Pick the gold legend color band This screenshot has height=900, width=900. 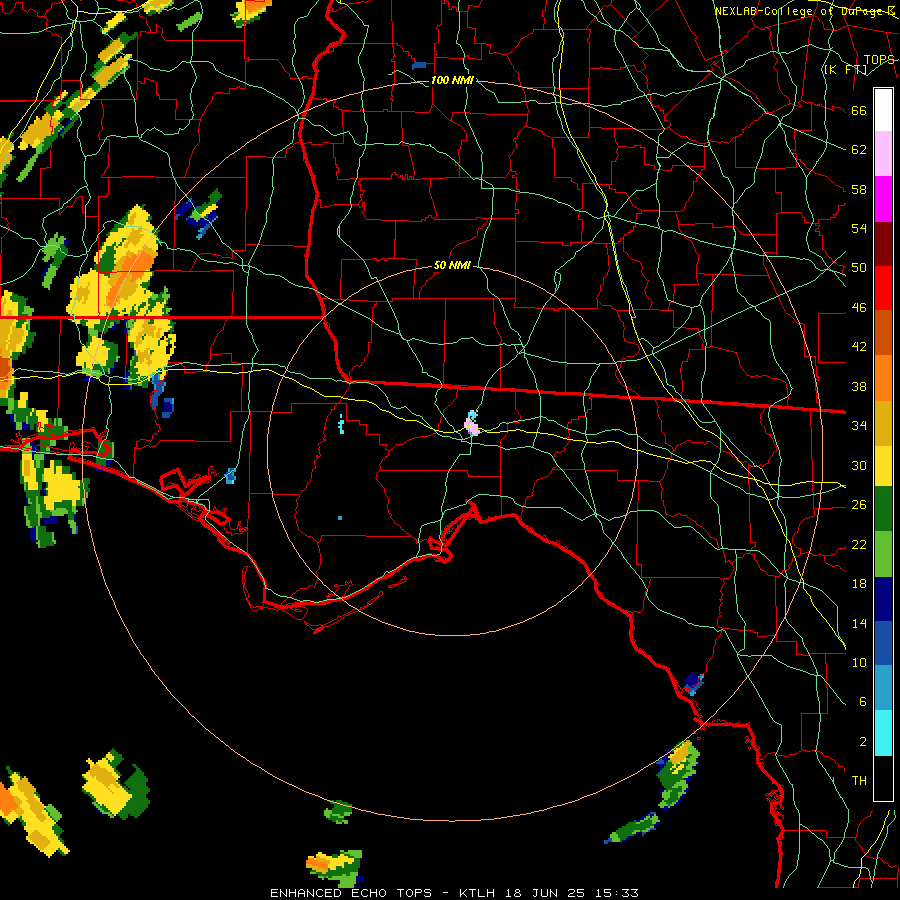883,422
